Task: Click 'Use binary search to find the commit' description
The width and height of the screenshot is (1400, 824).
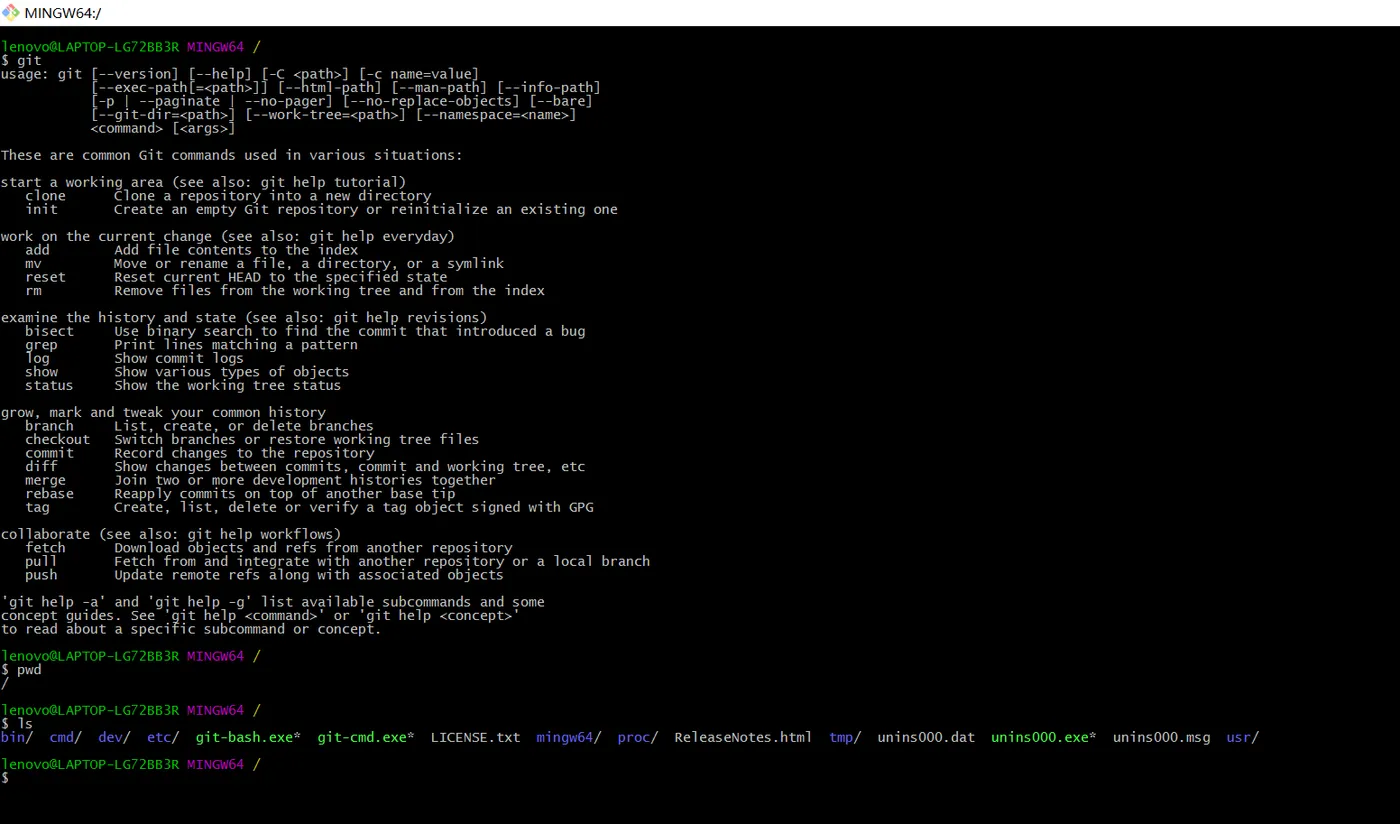Action: 350,331
